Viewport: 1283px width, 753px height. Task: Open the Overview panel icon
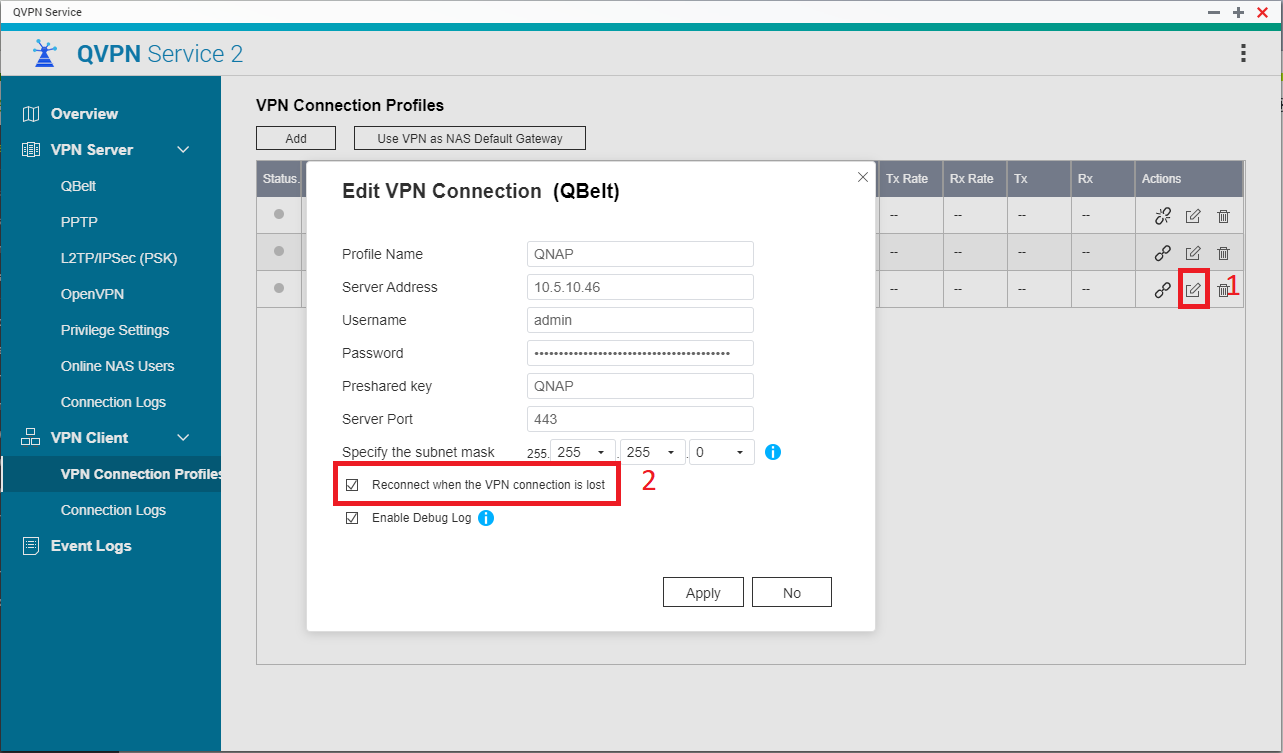click(31, 113)
